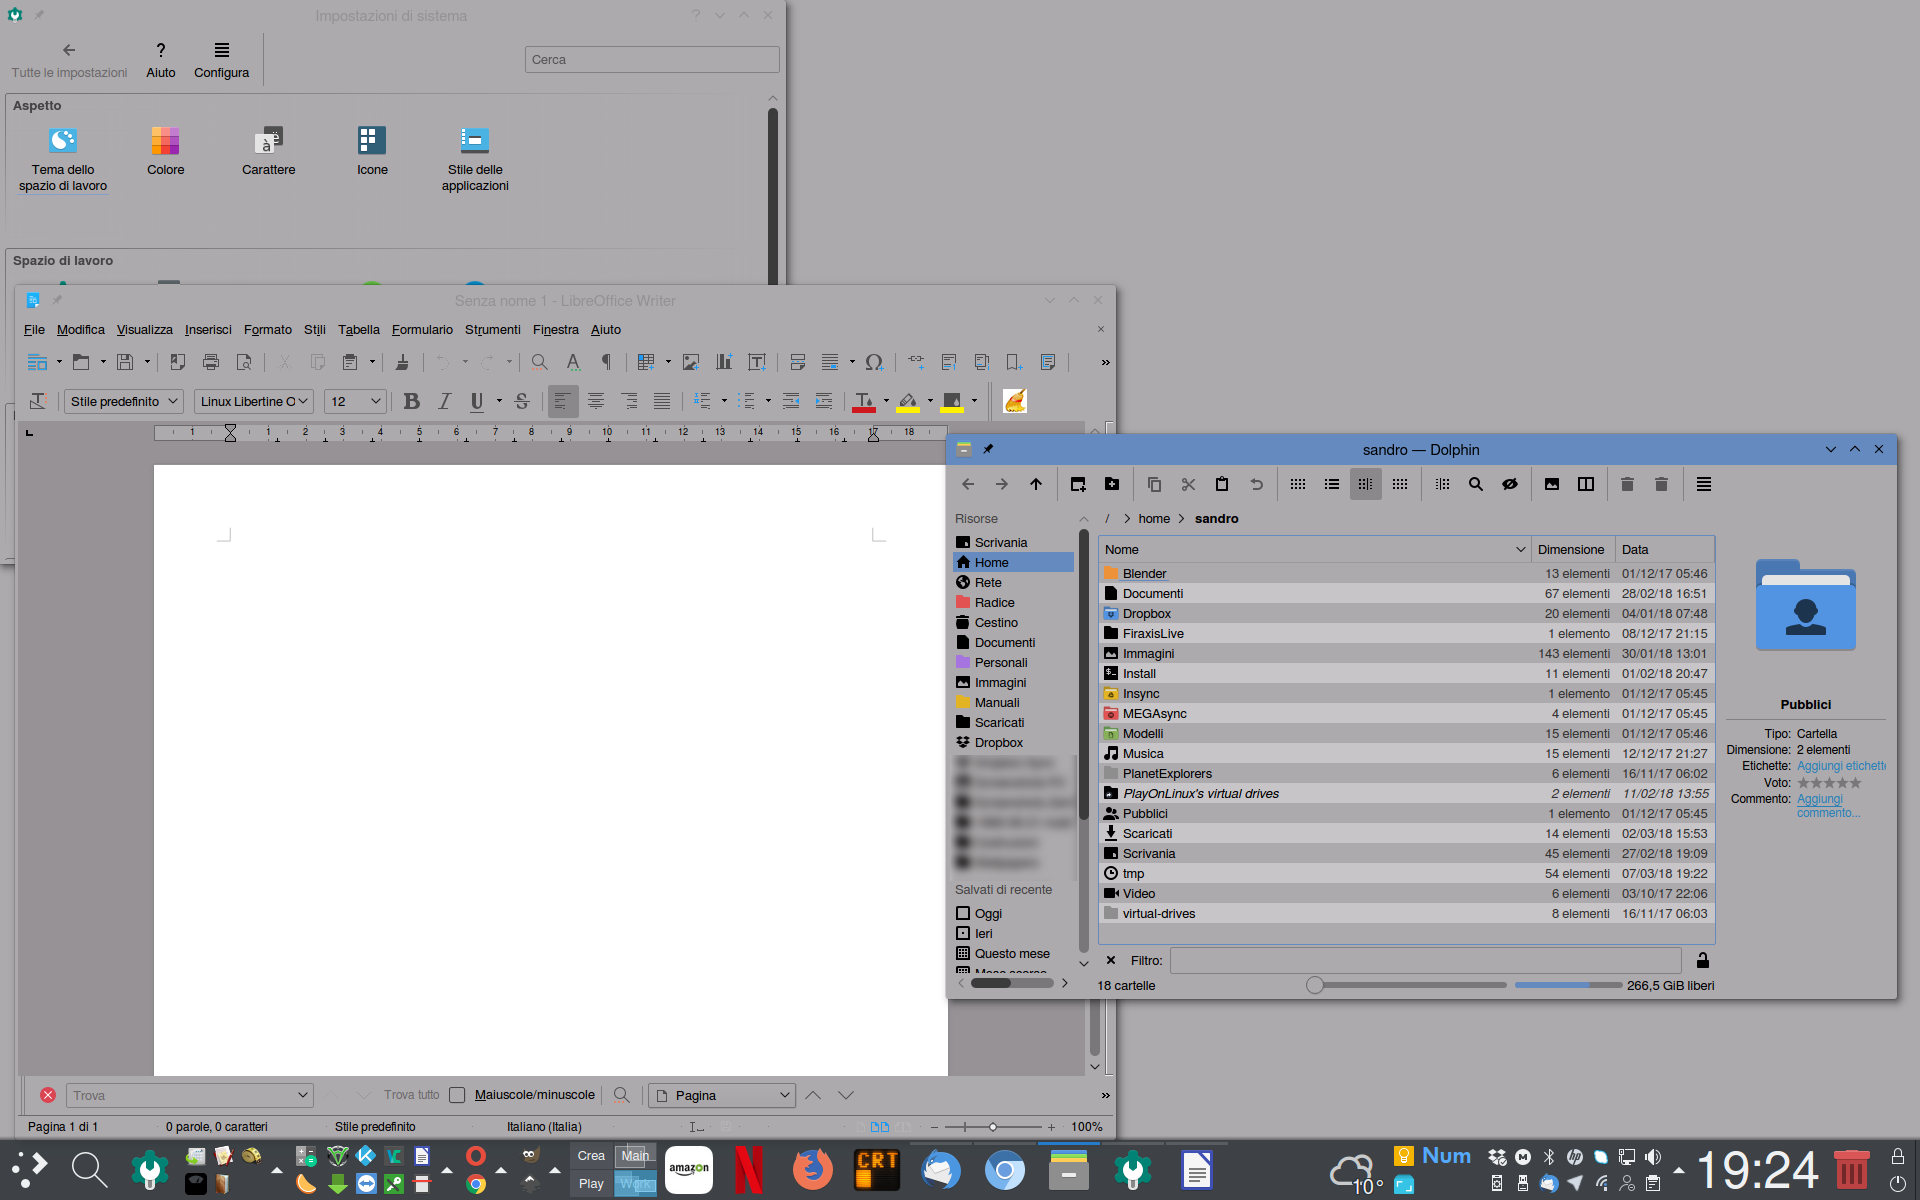
Task: Create a new folder in Dolphin
Action: 1112,484
